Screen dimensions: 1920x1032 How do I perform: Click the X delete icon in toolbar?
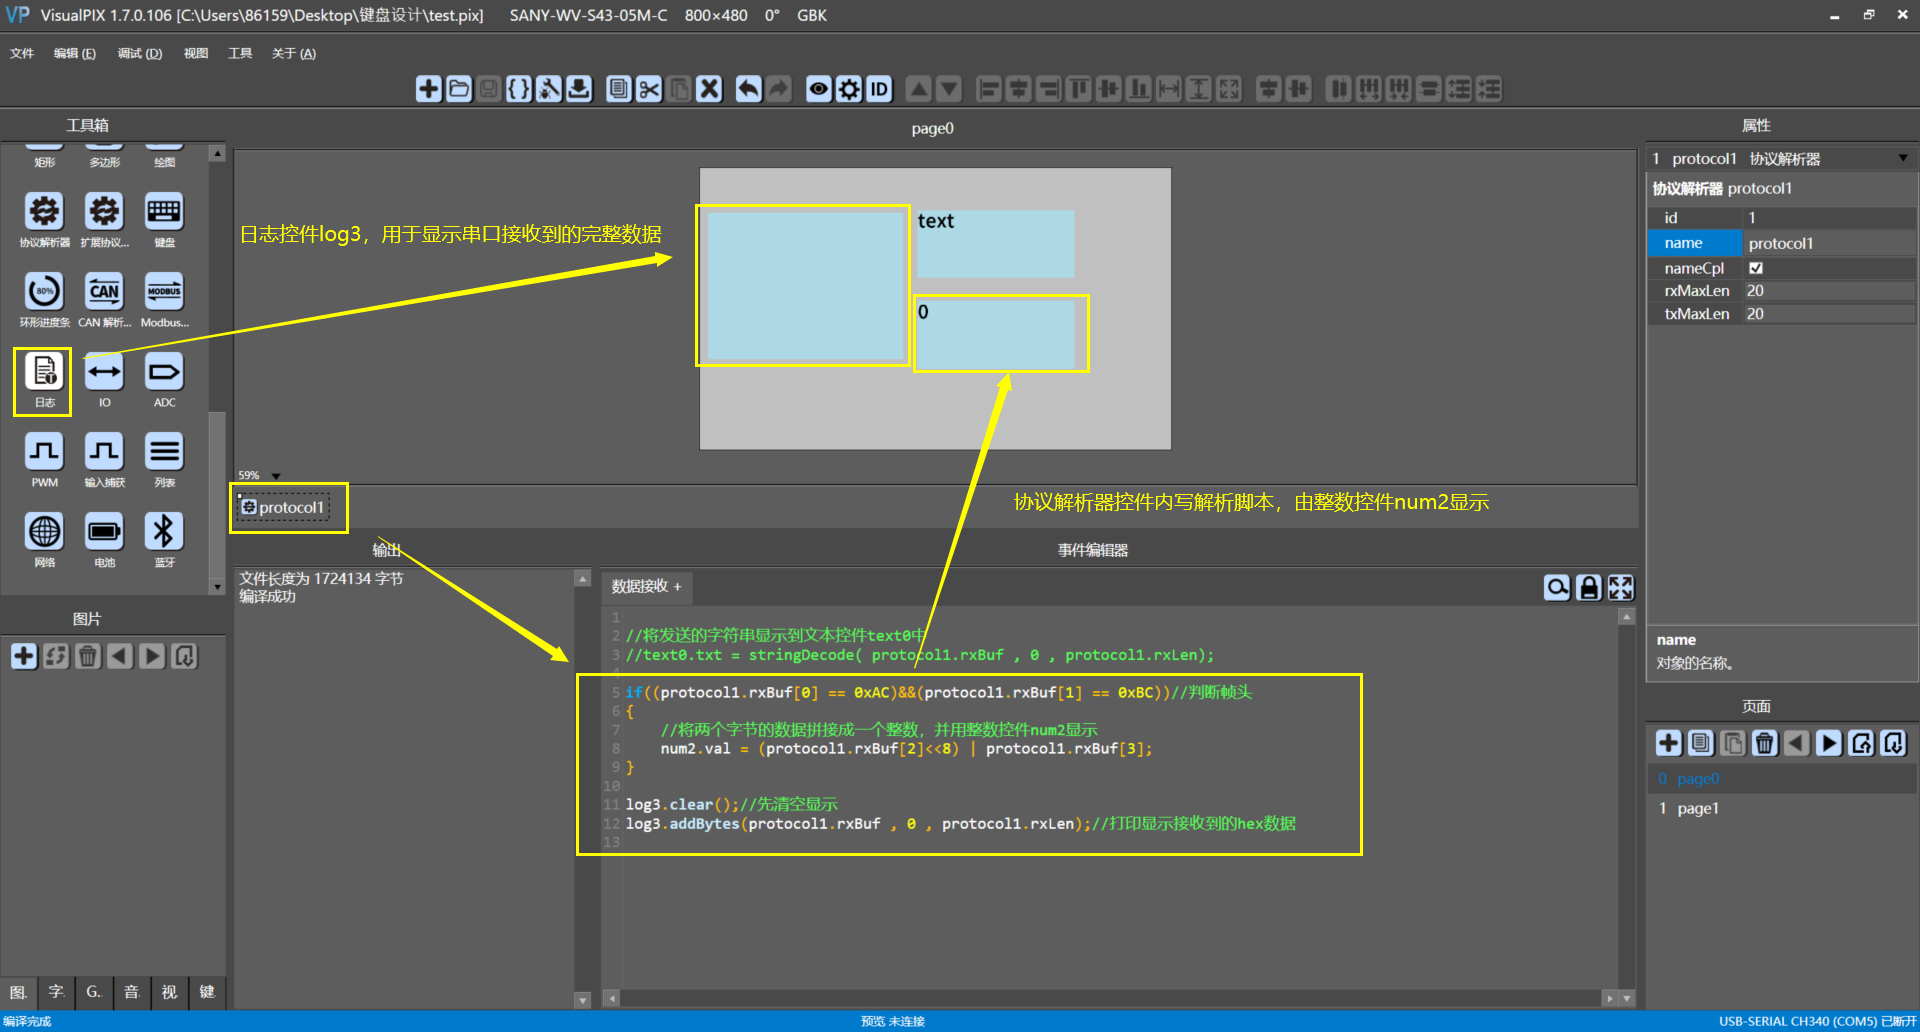click(x=709, y=89)
